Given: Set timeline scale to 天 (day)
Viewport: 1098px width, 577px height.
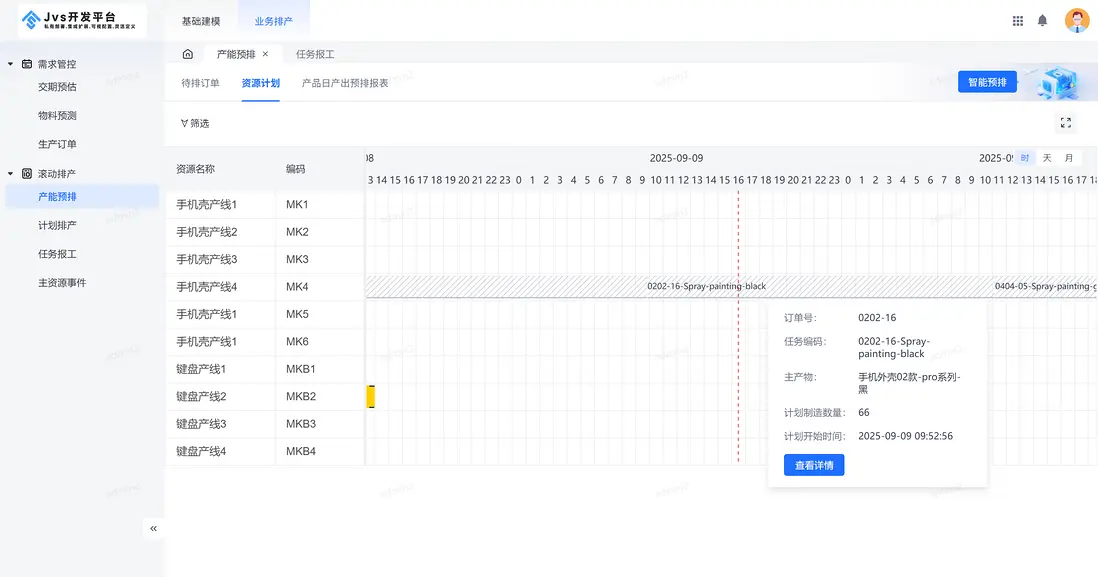Looking at the screenshot, I should [x=1047, y=158].
